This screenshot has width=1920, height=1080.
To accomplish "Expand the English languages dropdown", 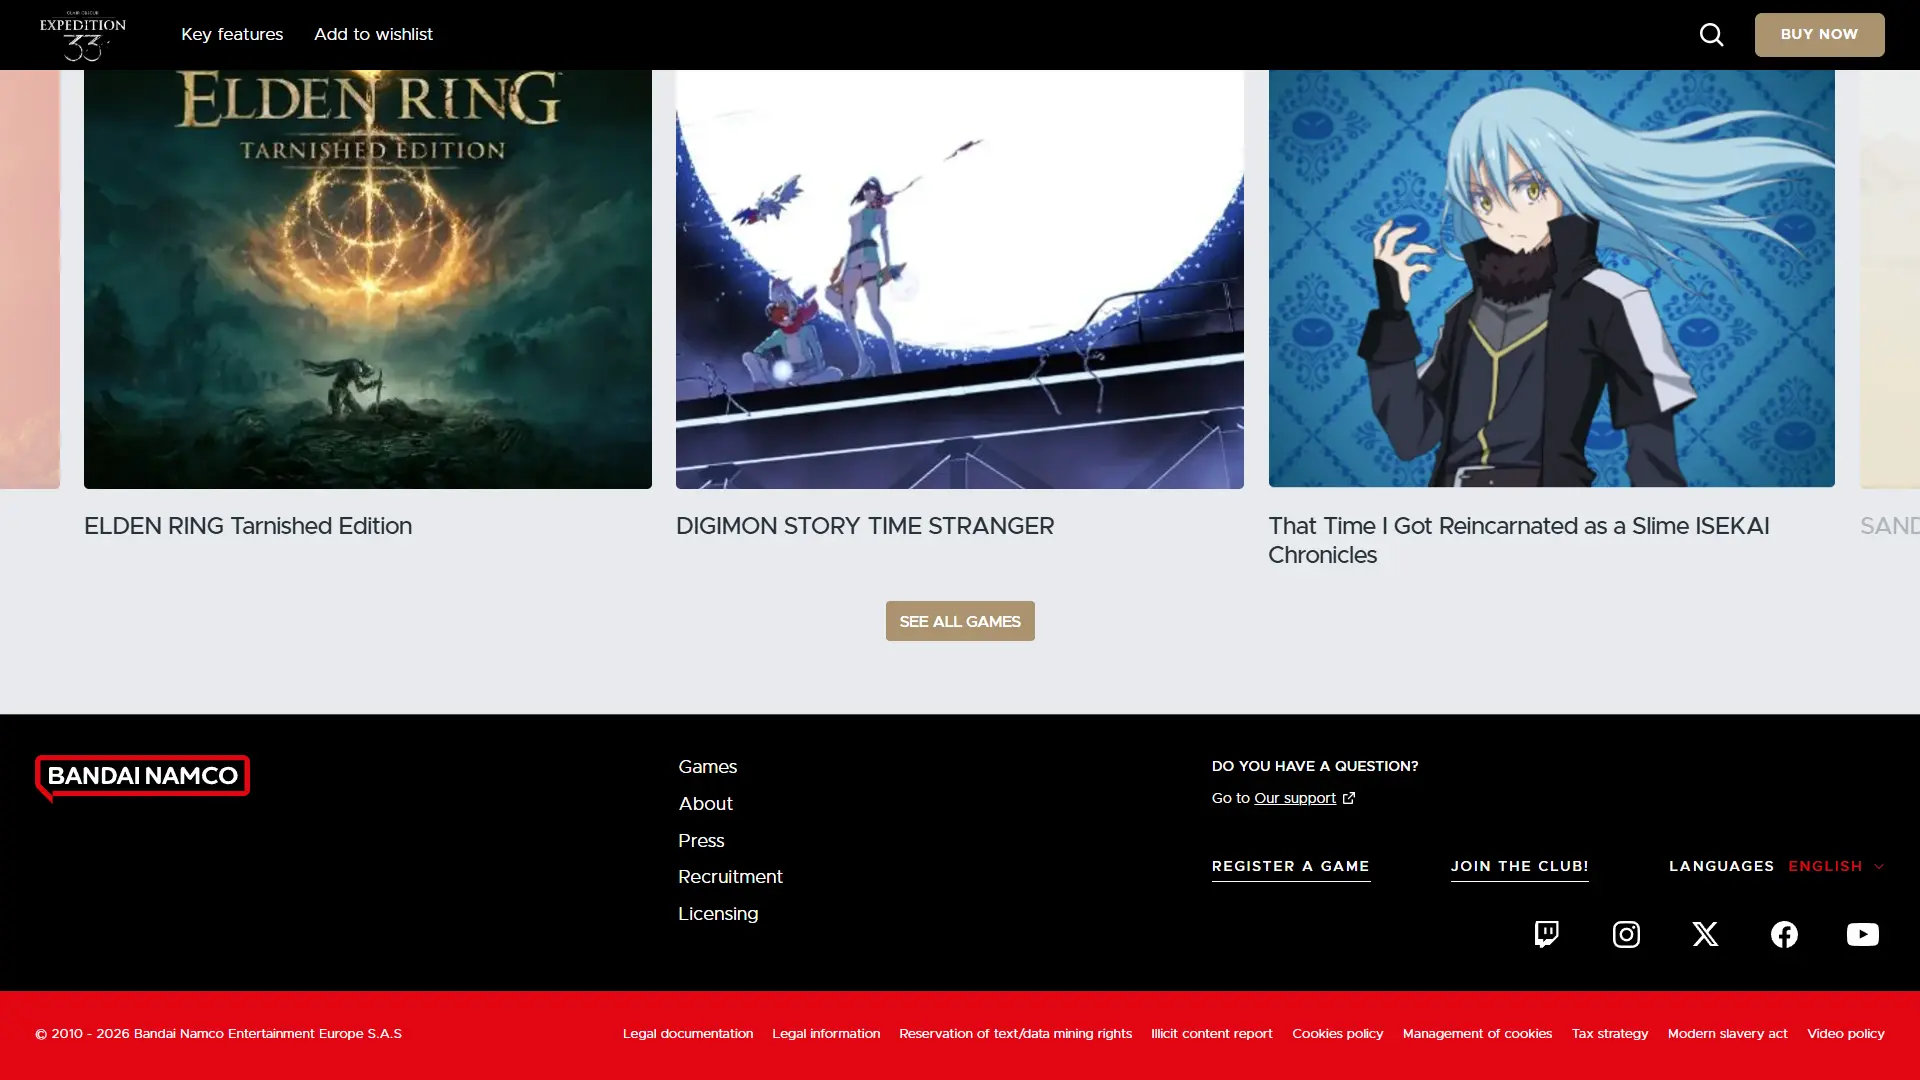I will (x=1836, y=866).
